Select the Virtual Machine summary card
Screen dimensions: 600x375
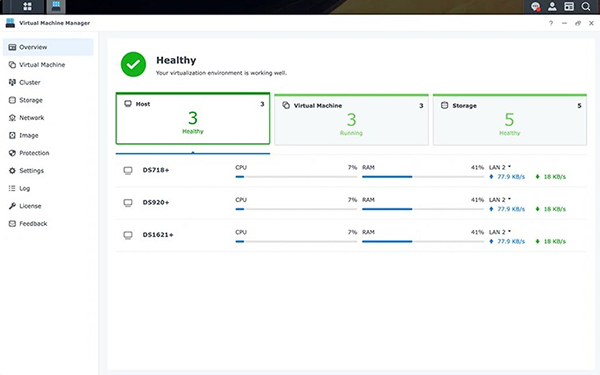pos(351,120)
